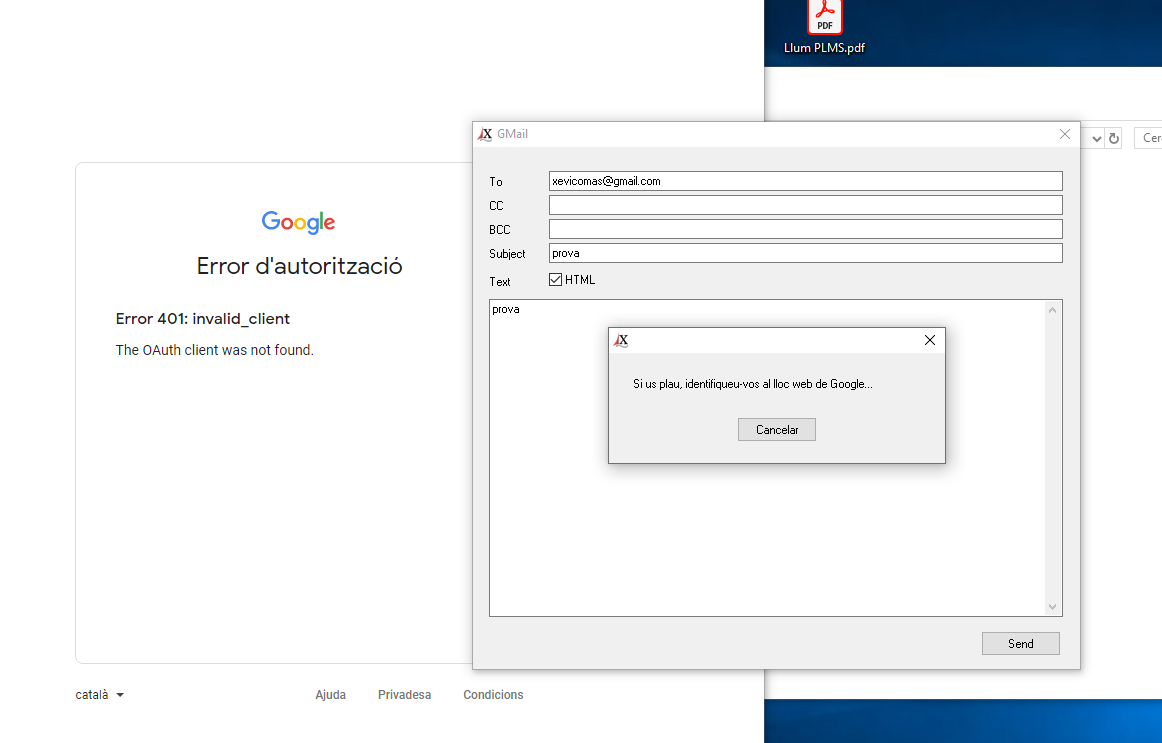The width and height of the screenshot is (1162, 743).
Task: Click in the CC field
Action: coord(806,205)
